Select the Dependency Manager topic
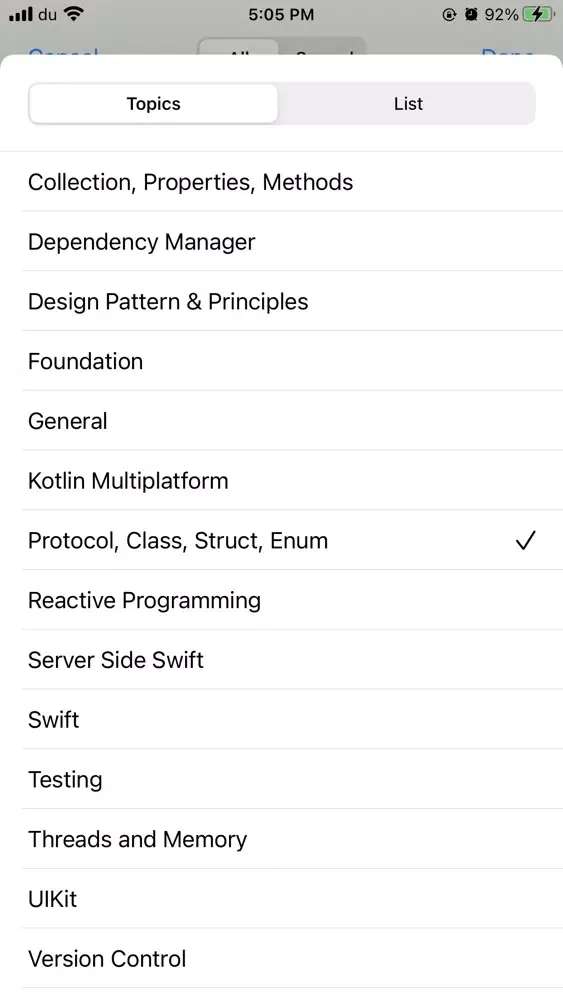The height and width of the screenshot is (1000, 563). pos(281,241)
